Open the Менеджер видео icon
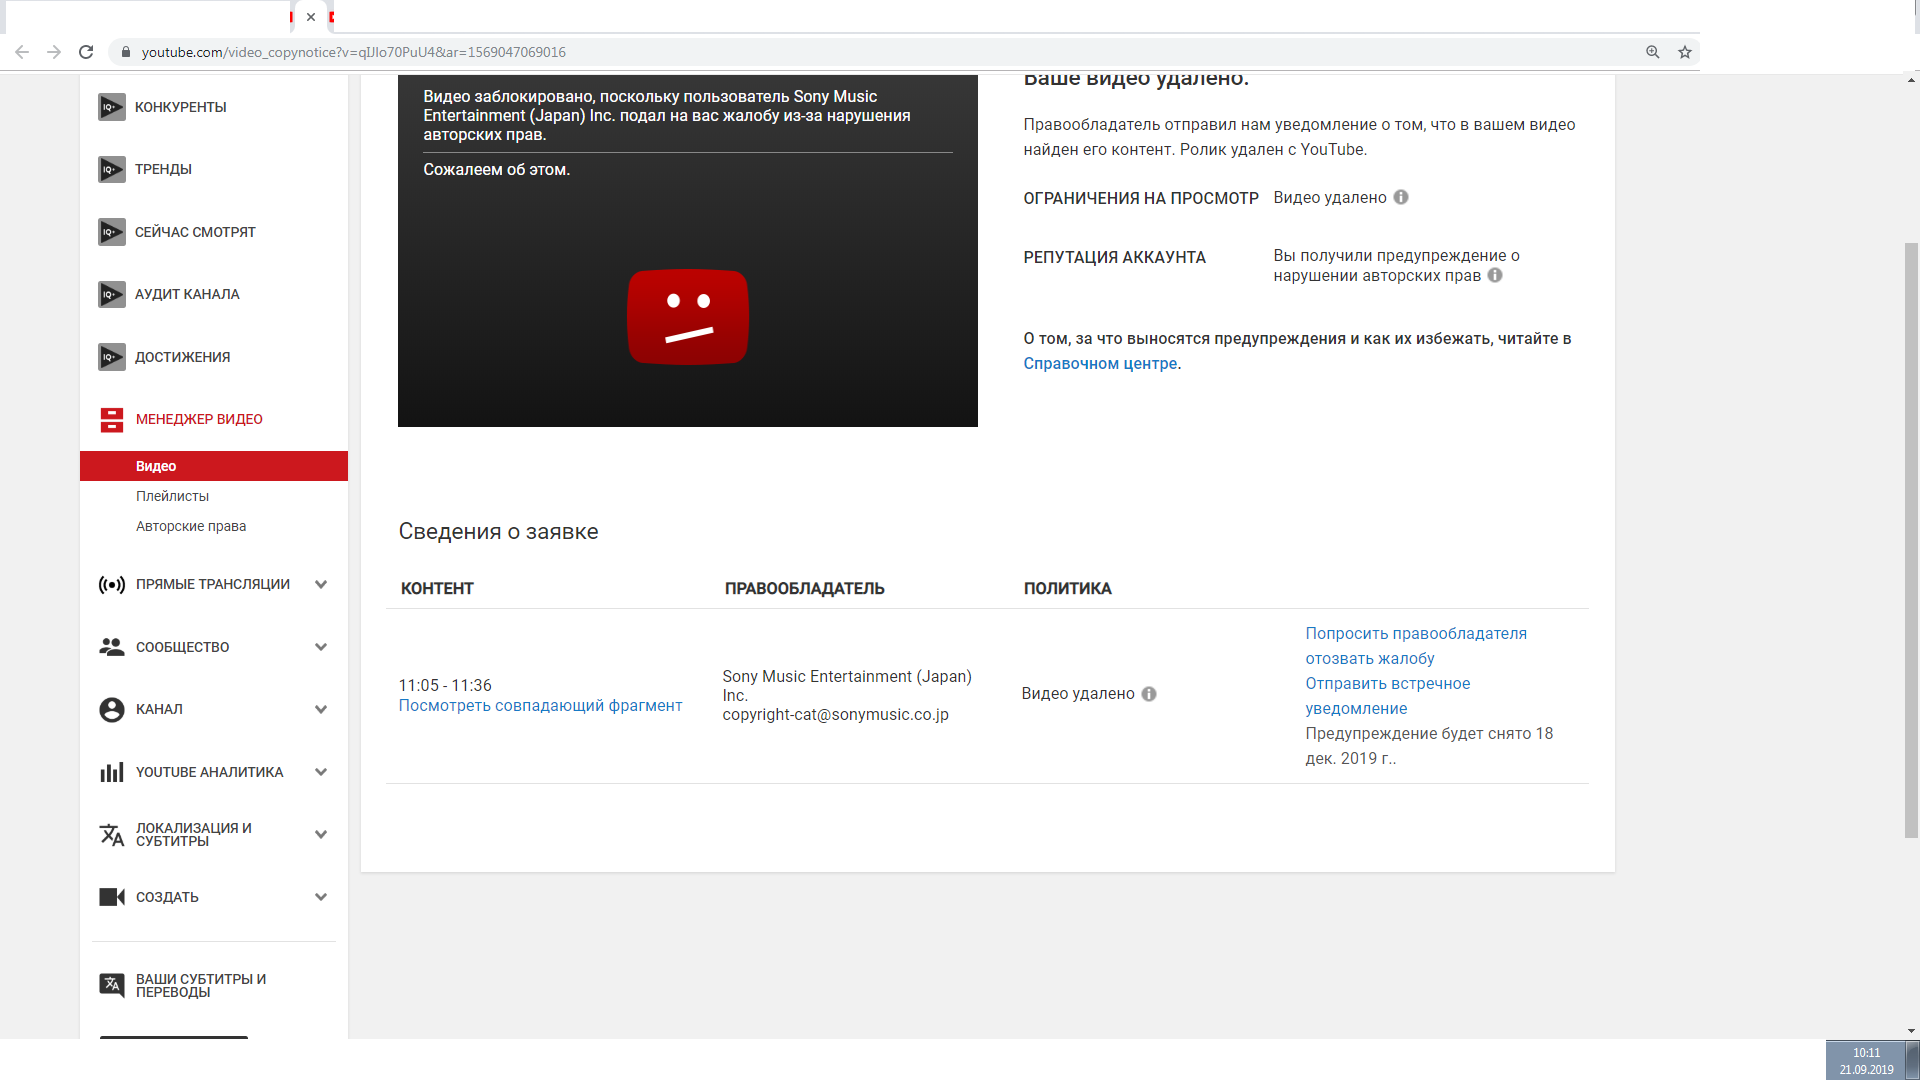This screenshot has height=1080, width=1920. pos(112,419)
